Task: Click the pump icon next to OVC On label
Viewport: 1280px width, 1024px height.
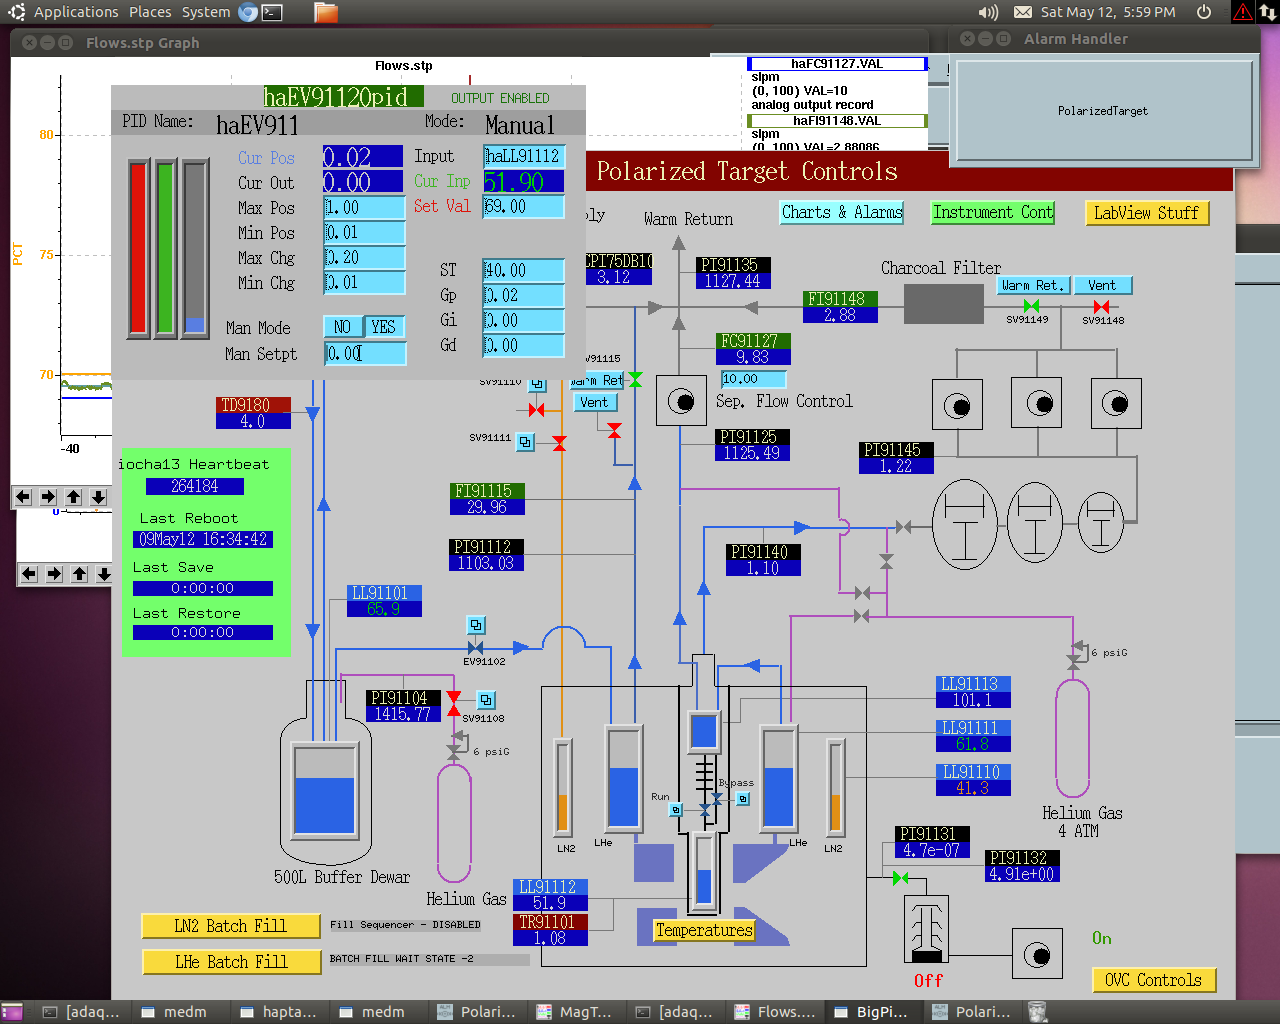Action: [1037, 953]
